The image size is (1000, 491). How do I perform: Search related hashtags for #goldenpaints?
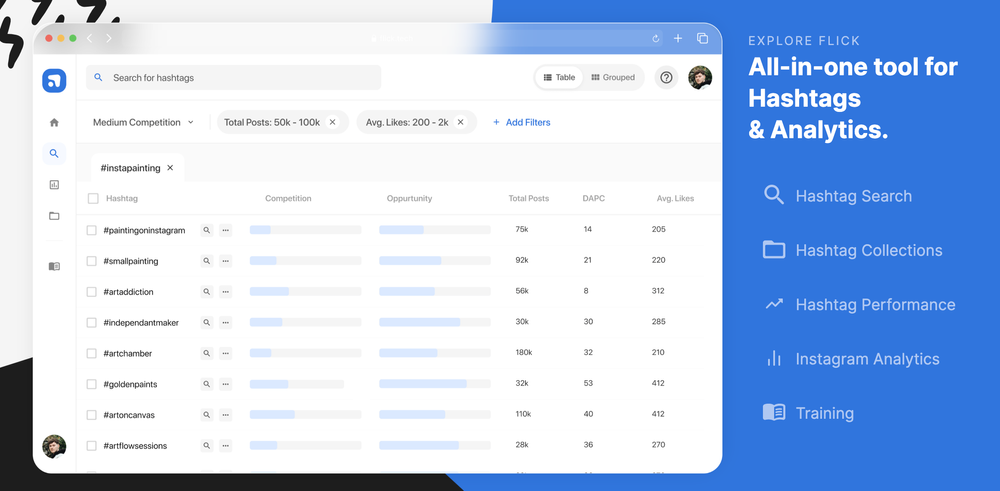click(207, 384)
